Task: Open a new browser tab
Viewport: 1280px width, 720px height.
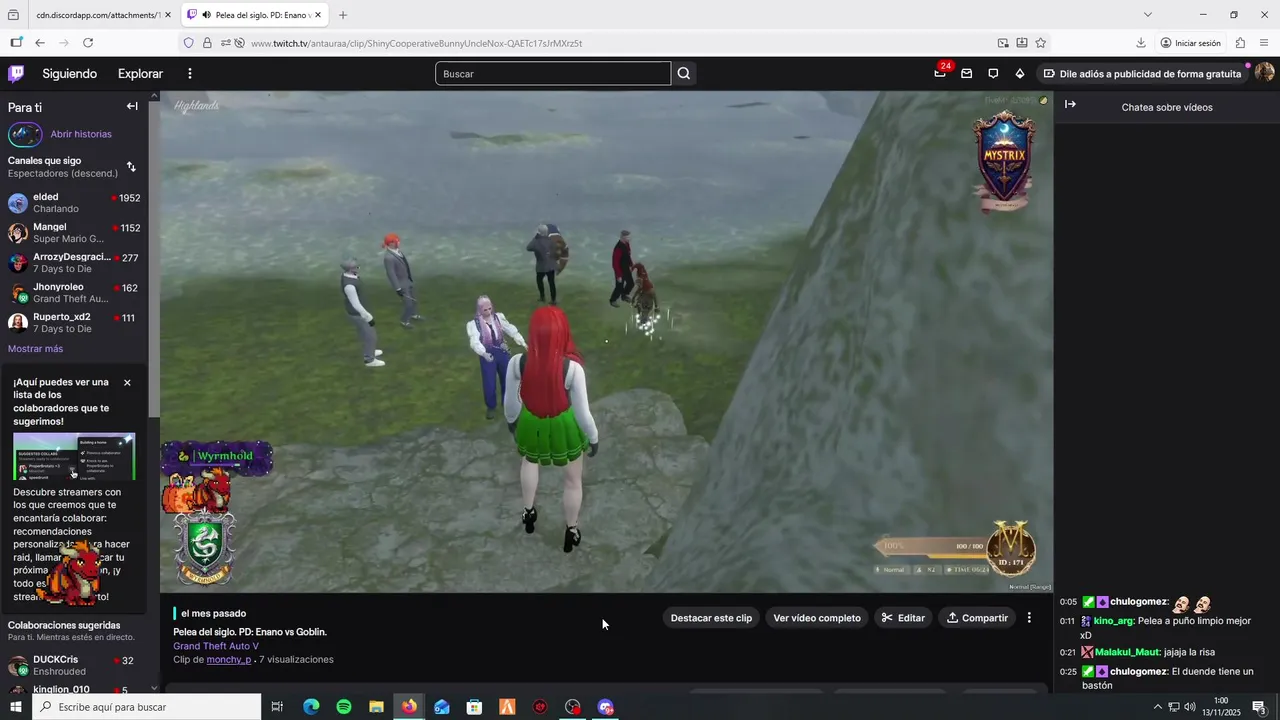Action: (343, 15)
